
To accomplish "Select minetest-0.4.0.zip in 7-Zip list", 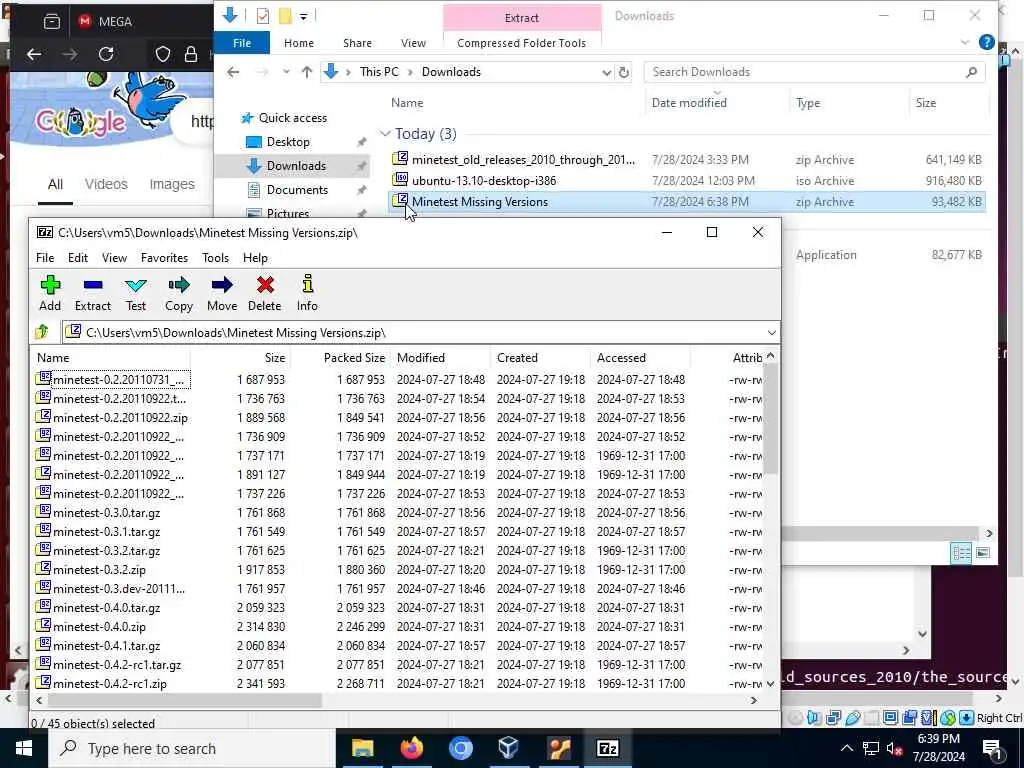I will [99, 627].
